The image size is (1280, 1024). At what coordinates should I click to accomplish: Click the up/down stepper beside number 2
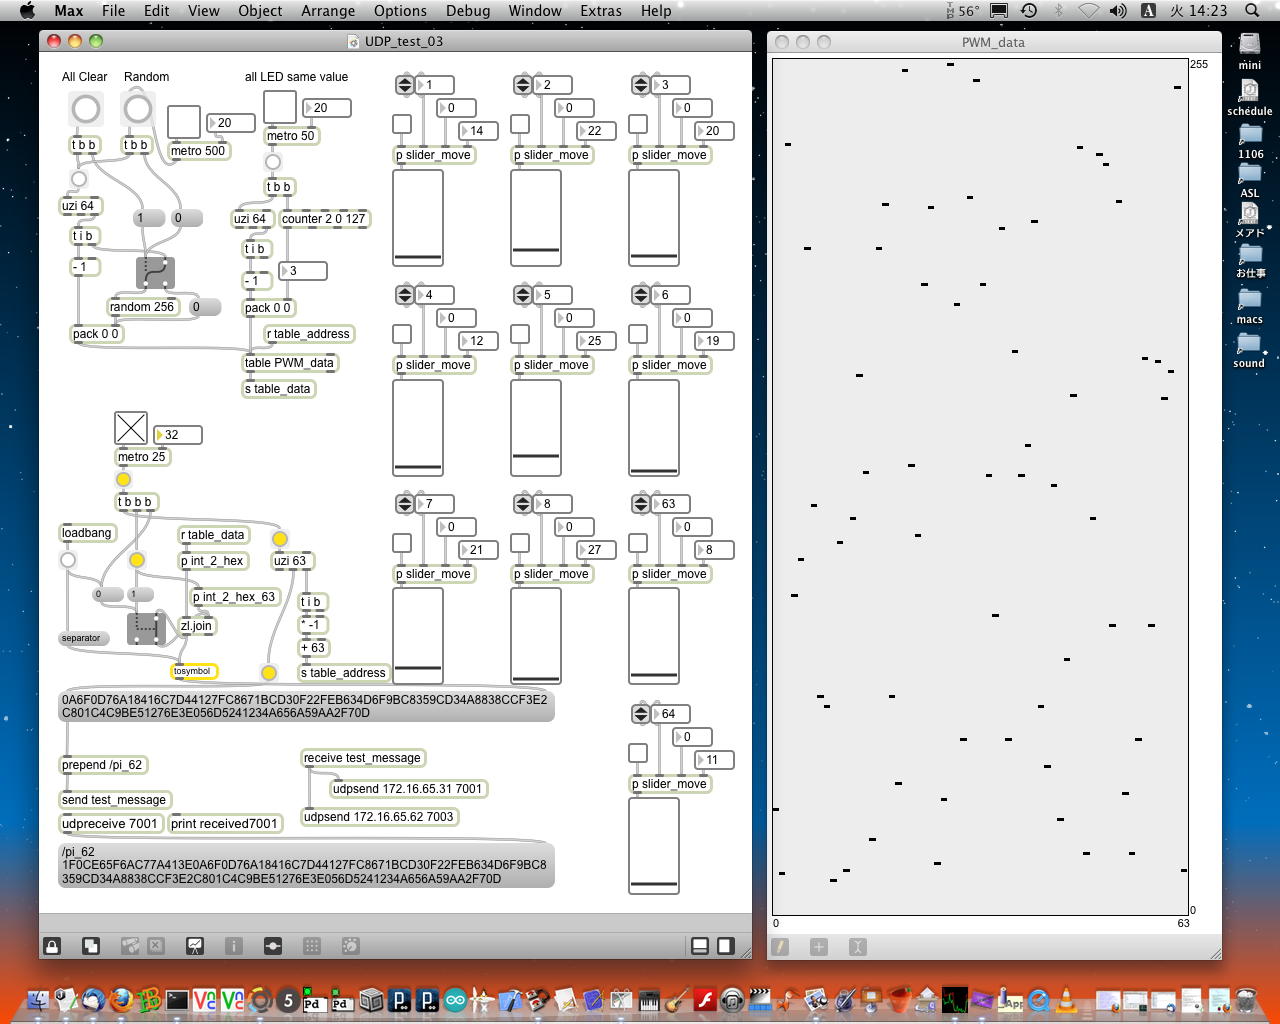[523, 85]
